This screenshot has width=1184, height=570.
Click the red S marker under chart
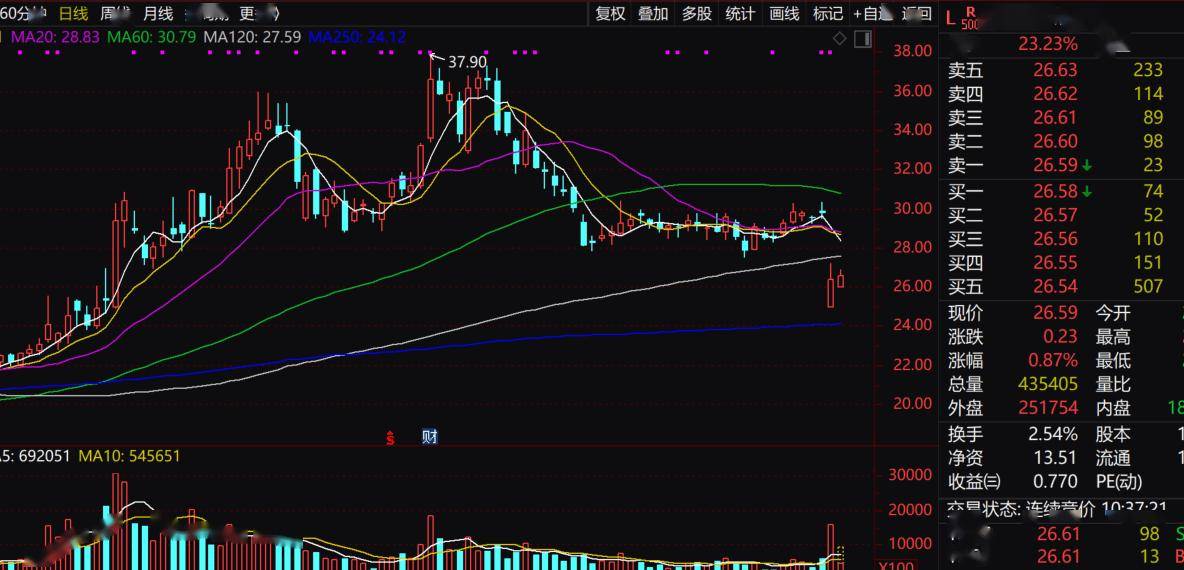coord(391,437)
